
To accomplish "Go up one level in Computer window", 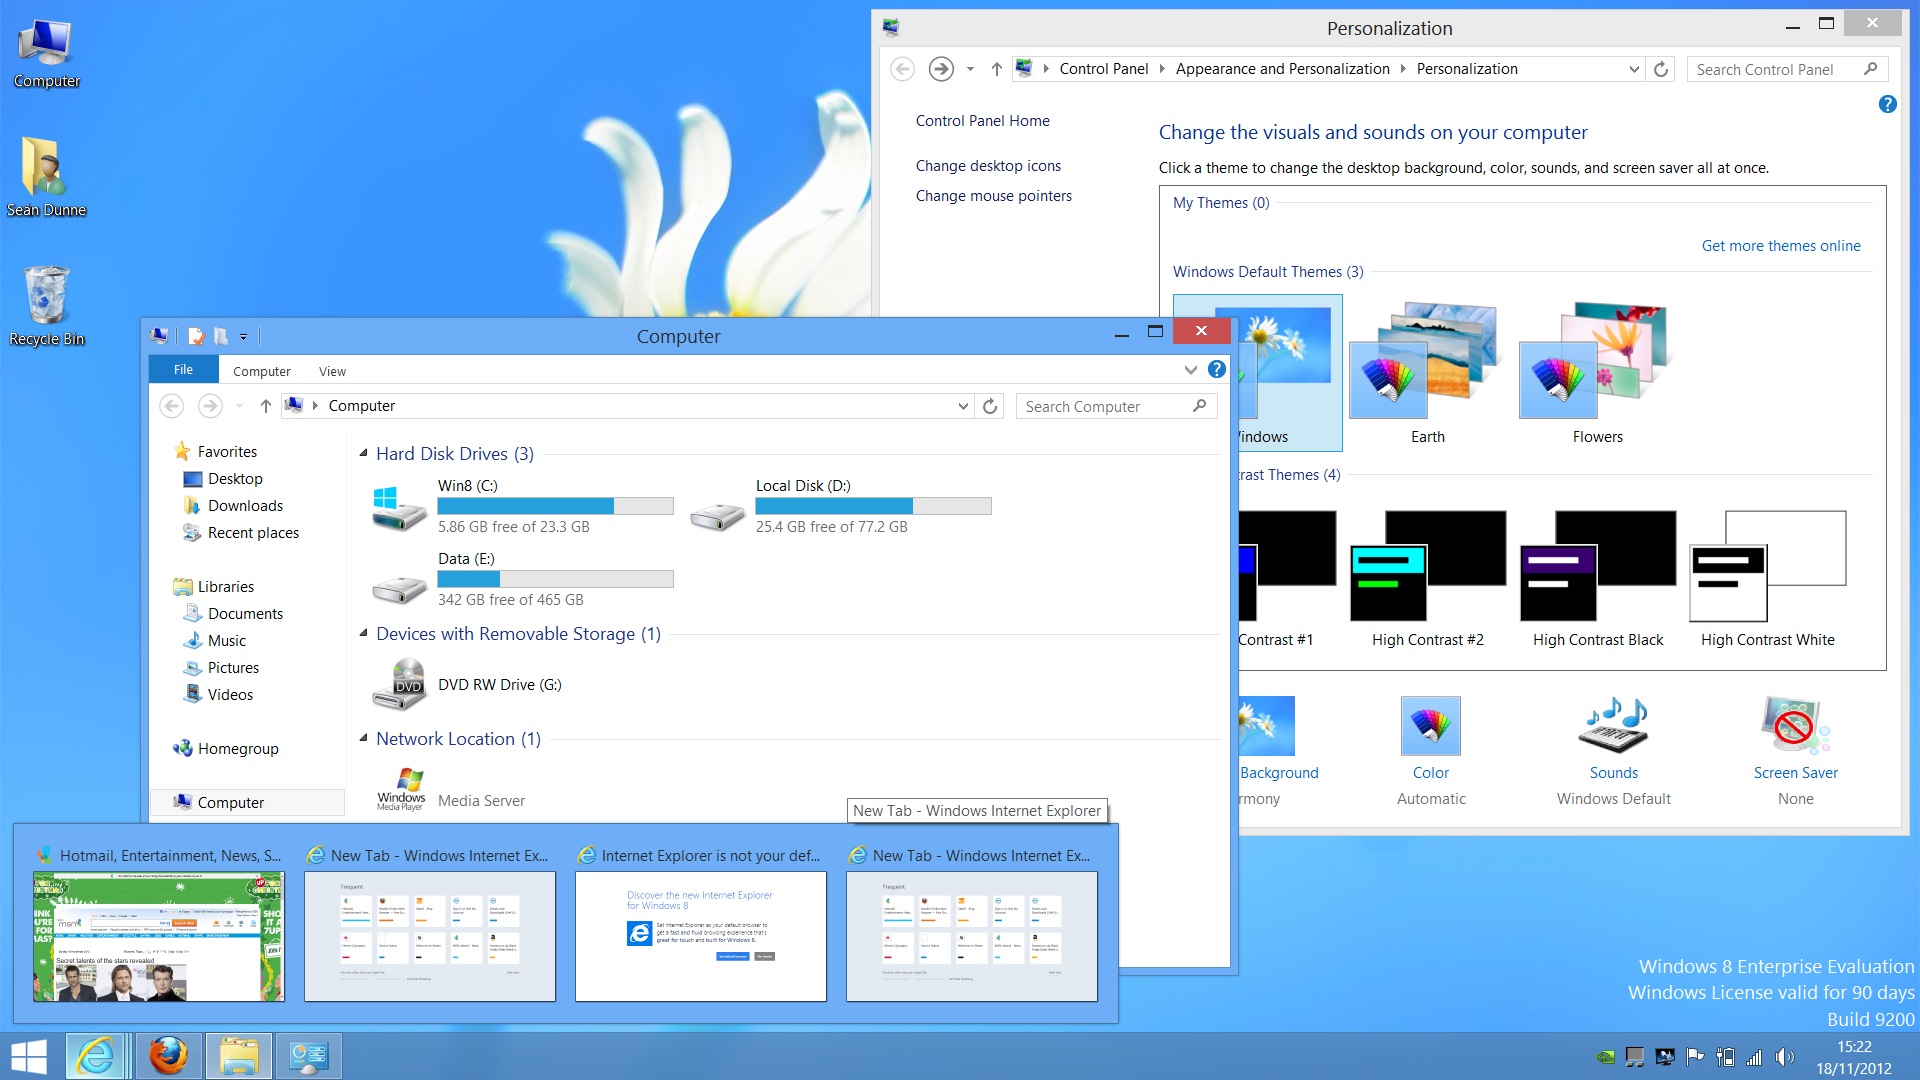I will click(x=265, y=406).
